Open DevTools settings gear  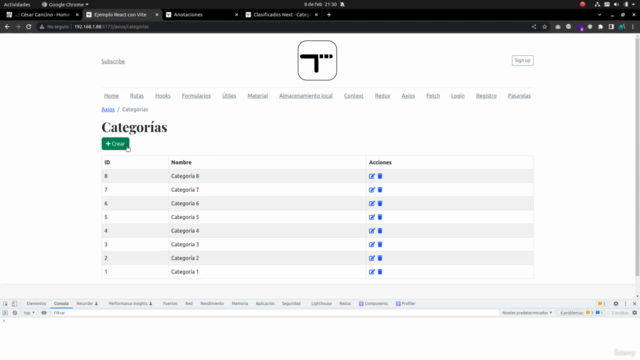(x=616, y=304)
